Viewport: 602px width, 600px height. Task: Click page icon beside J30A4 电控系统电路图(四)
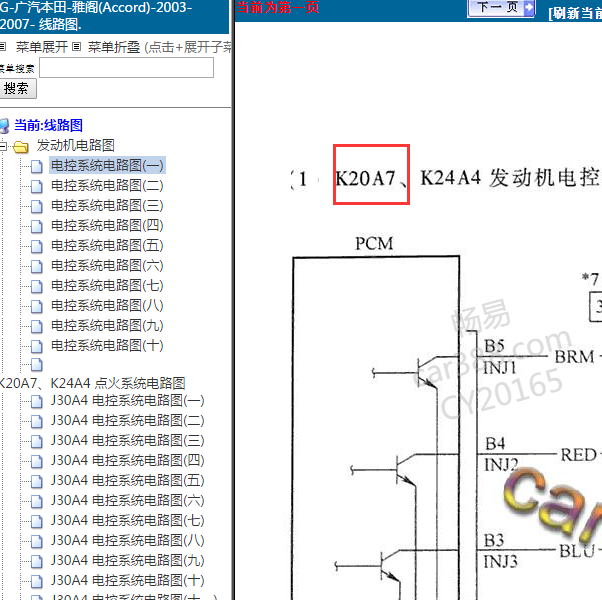[36, 461]
